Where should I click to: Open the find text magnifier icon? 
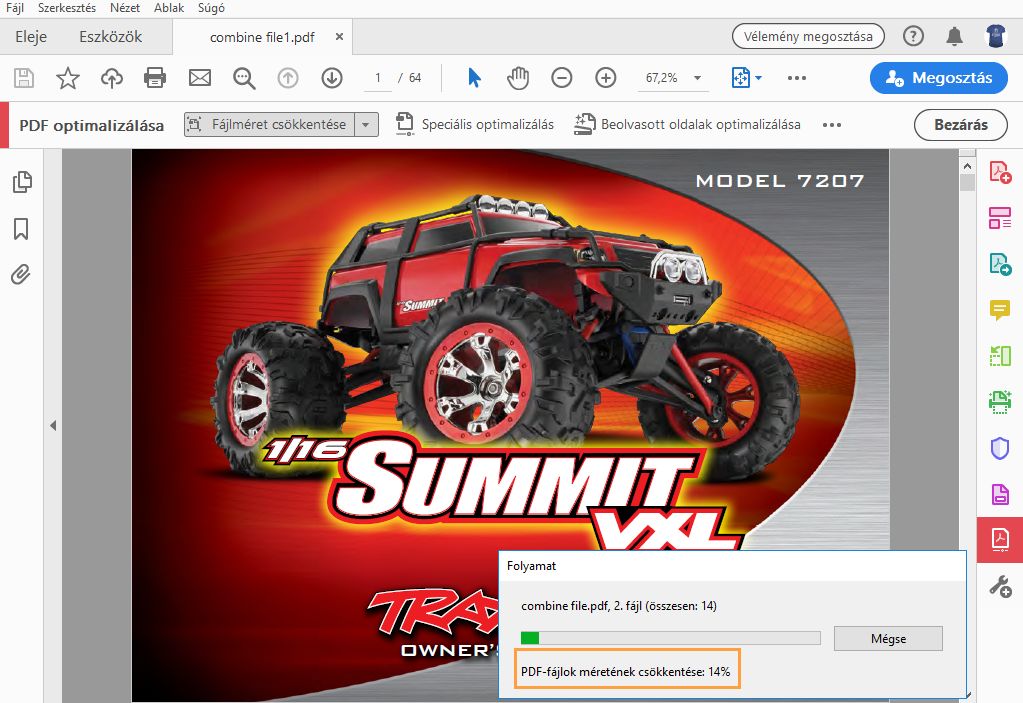point(244,78)
